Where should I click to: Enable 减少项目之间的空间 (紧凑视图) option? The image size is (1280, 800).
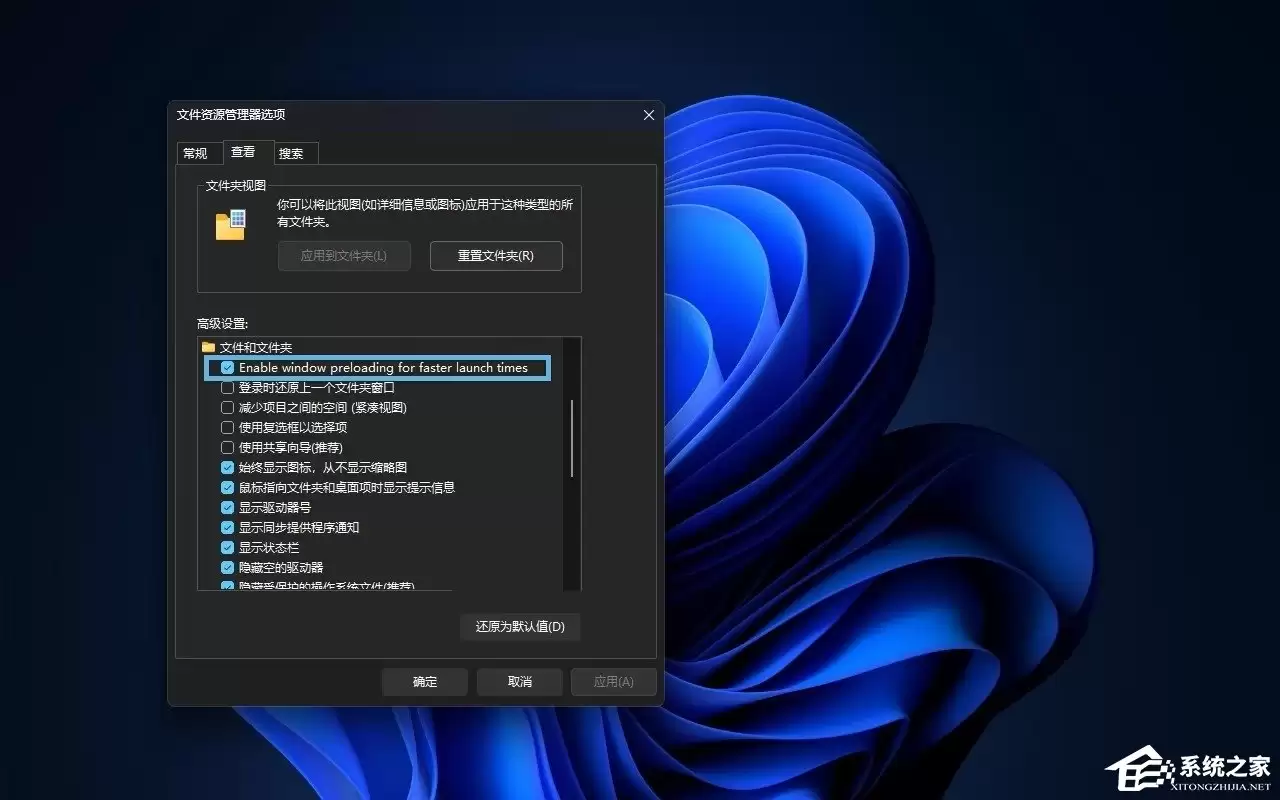[x=227, y=407]
